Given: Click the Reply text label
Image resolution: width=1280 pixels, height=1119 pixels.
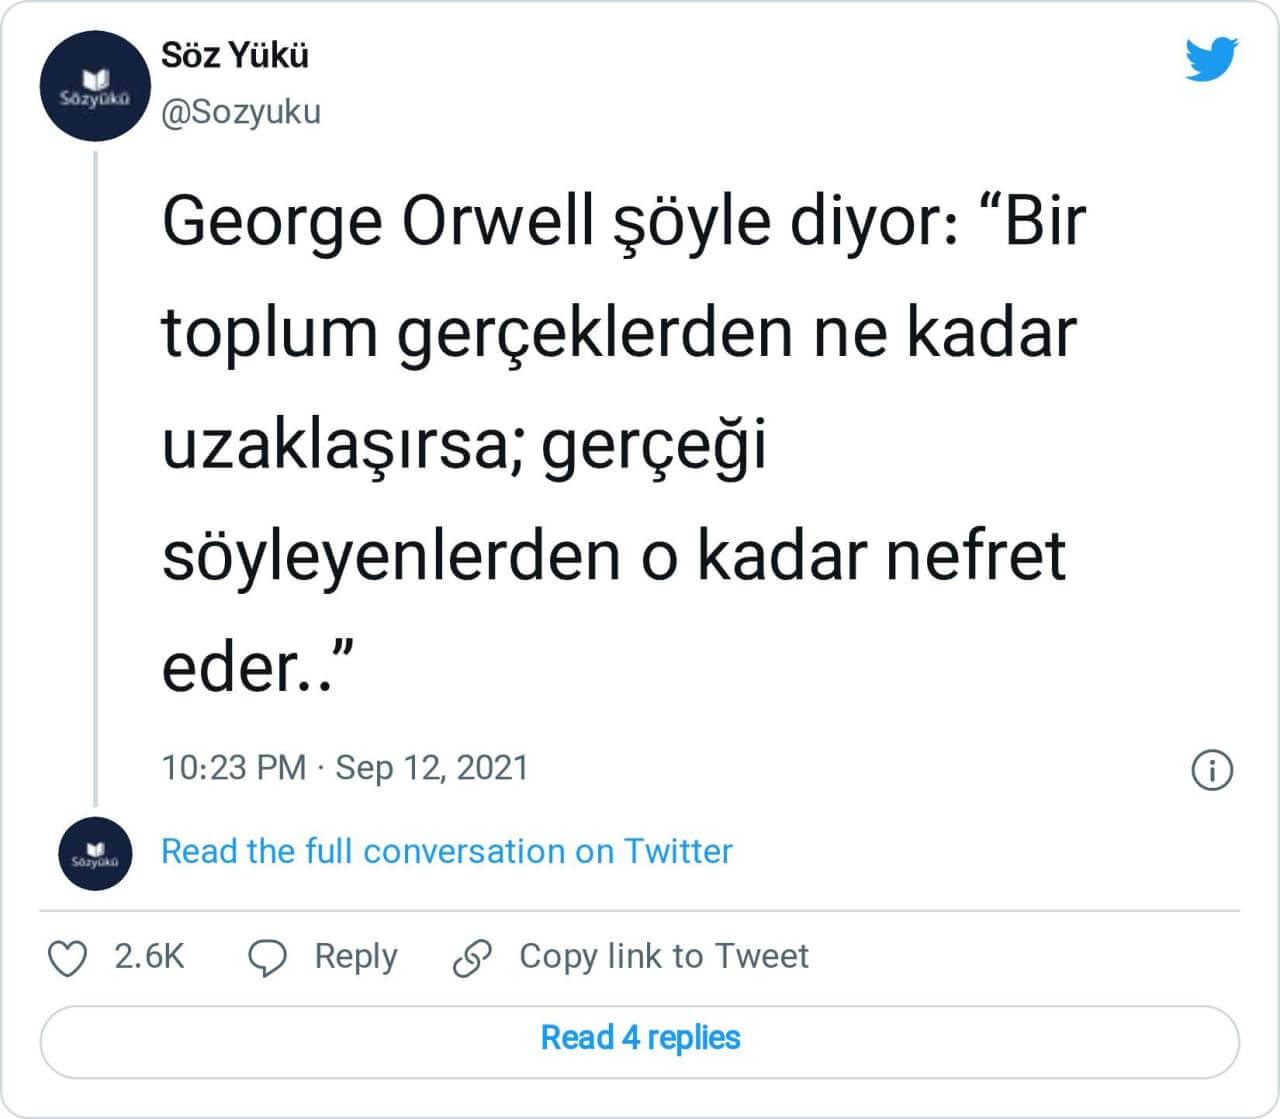Looking at the screenshot, I should 356,956.
